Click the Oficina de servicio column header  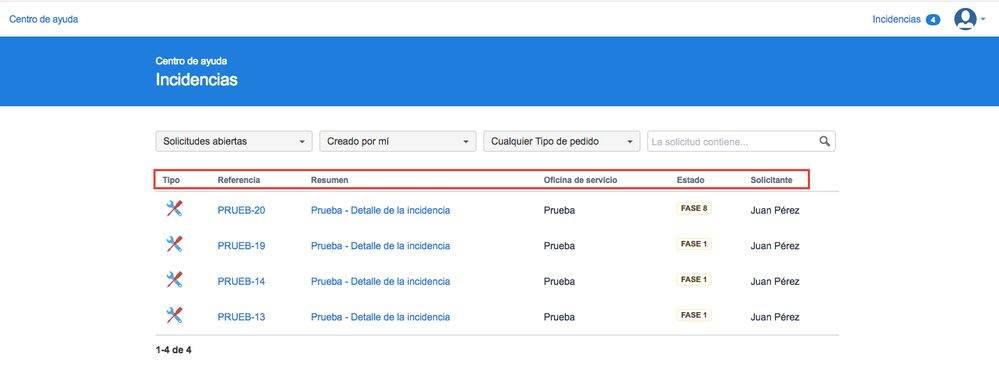pyautogui.click(x=580, y=180)
